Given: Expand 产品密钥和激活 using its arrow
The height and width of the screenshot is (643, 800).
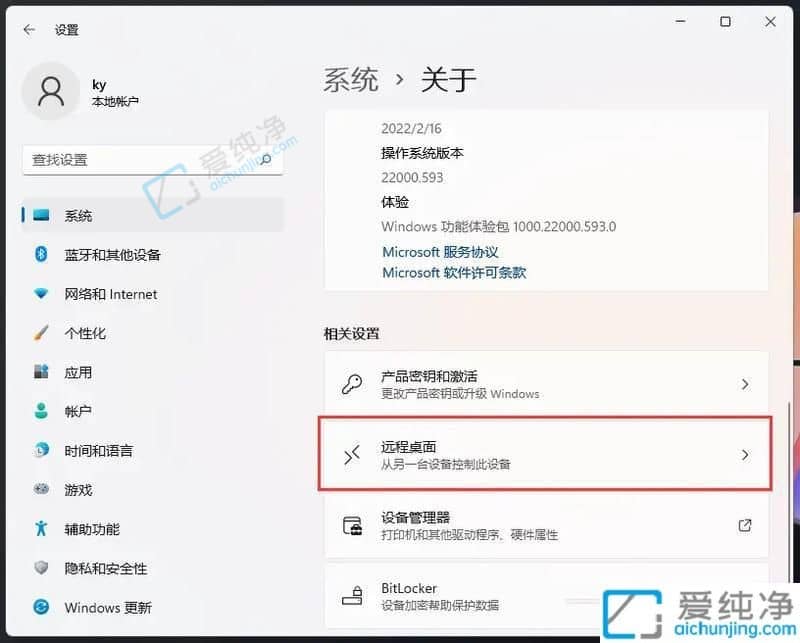Looking at the screenshot, I should (745, 383).
